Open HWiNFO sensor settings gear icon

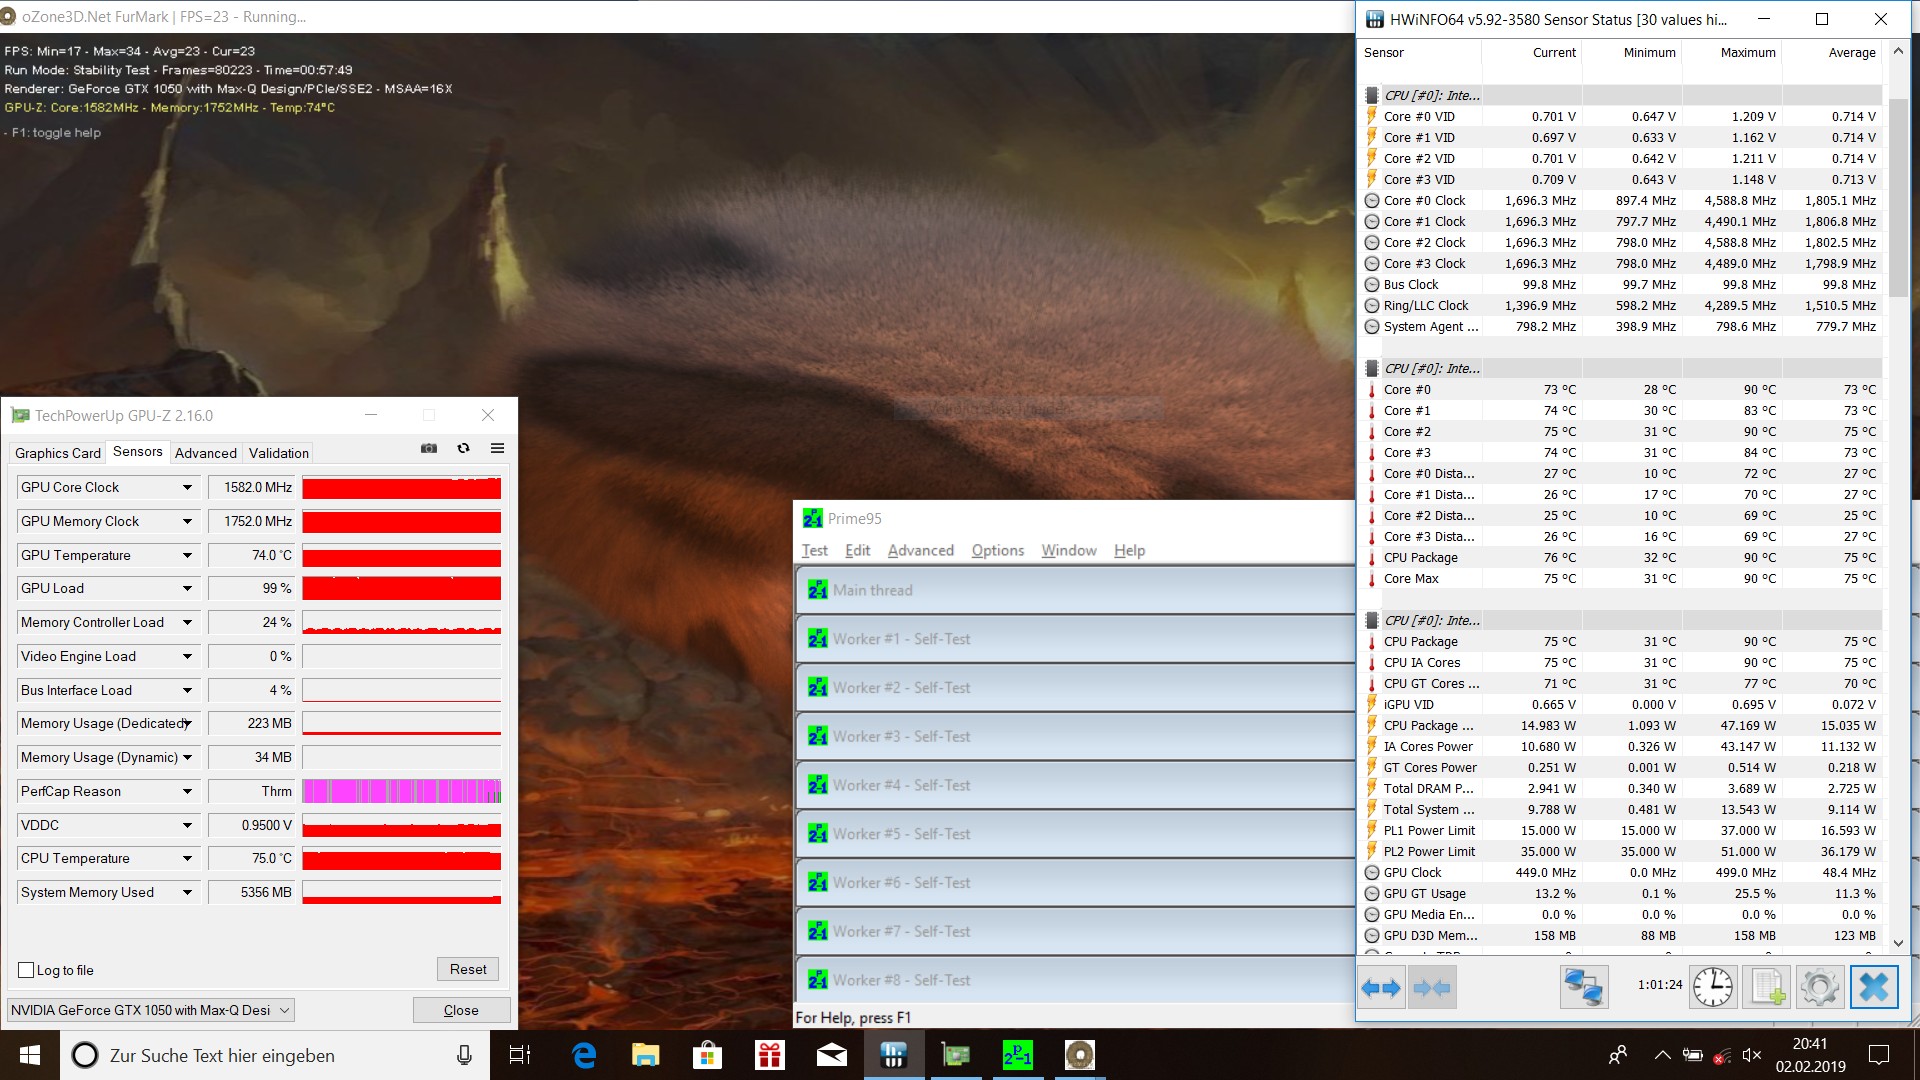pos(1819,988)
